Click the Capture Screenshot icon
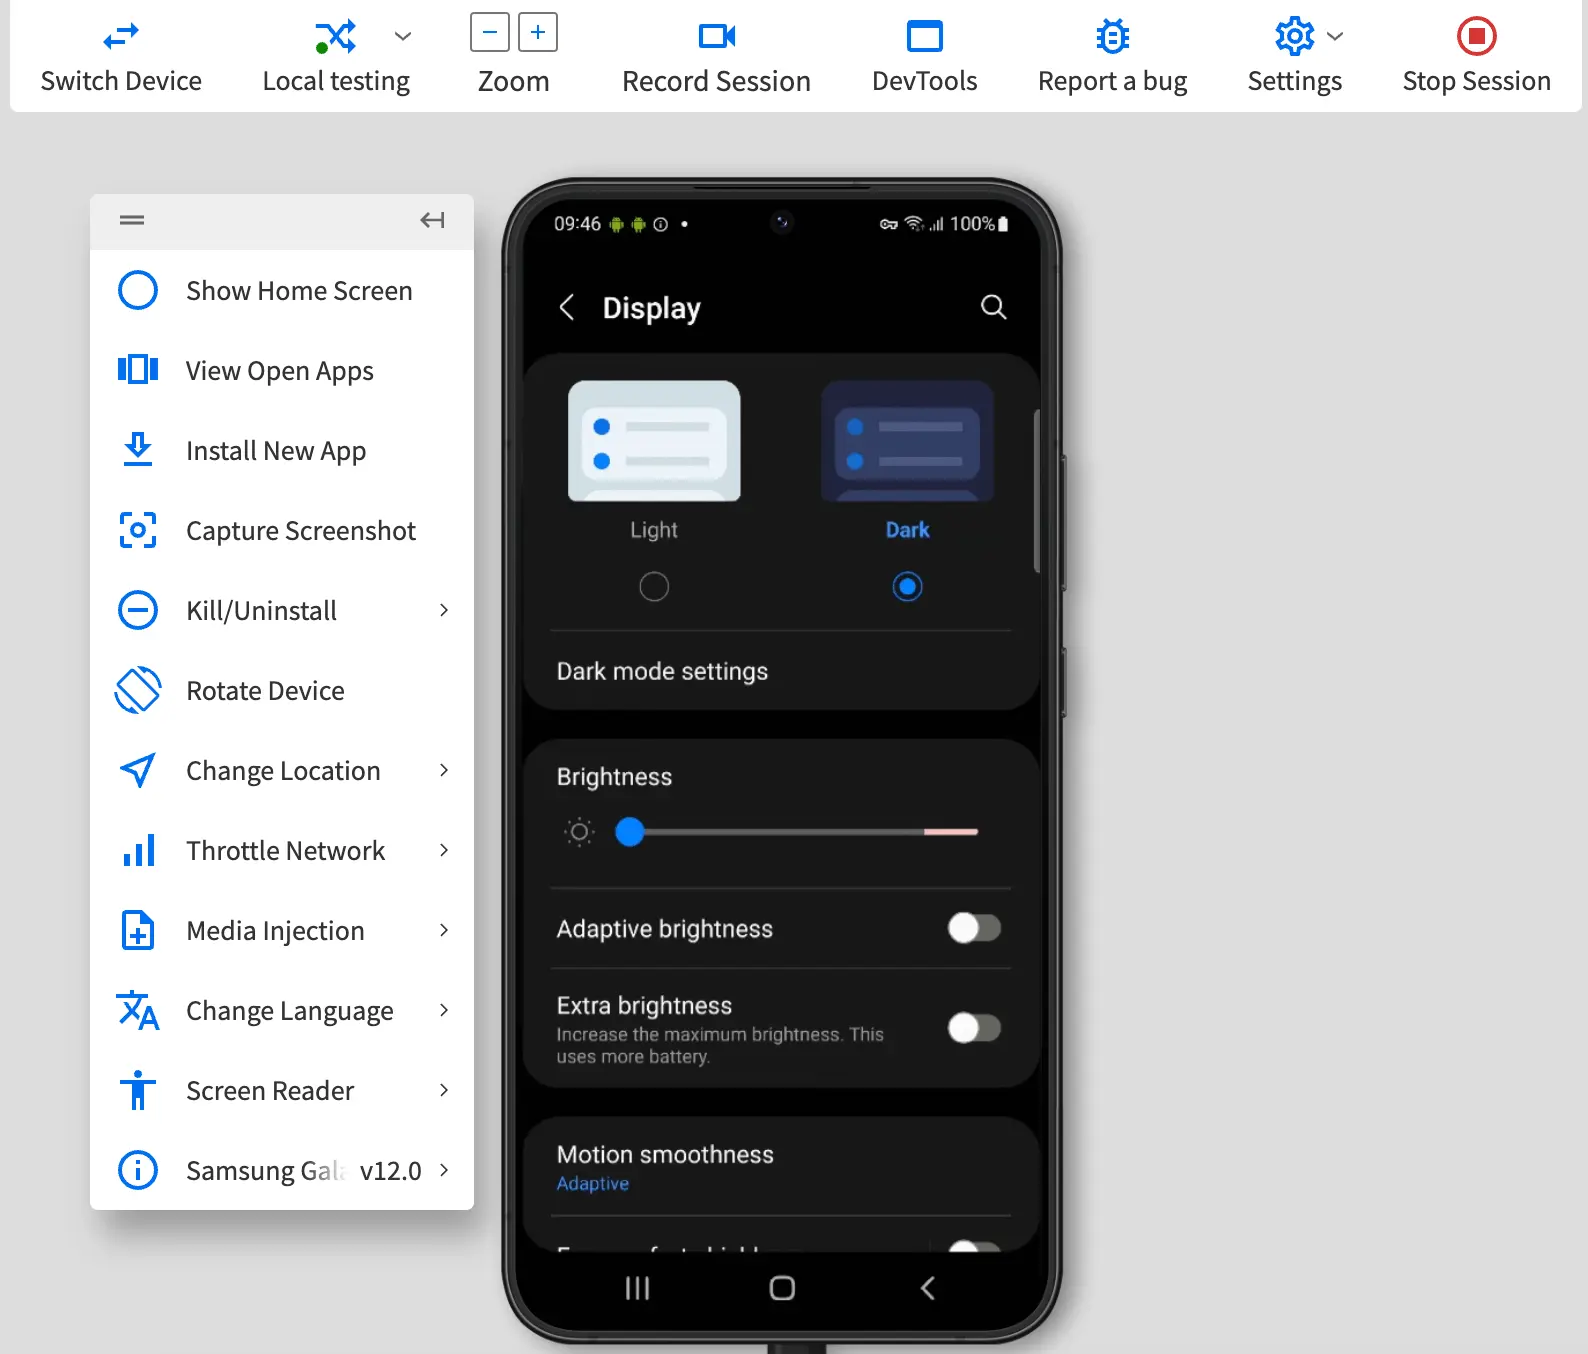This screenshot has height=1354, width=1588. [x=138, y=530]
